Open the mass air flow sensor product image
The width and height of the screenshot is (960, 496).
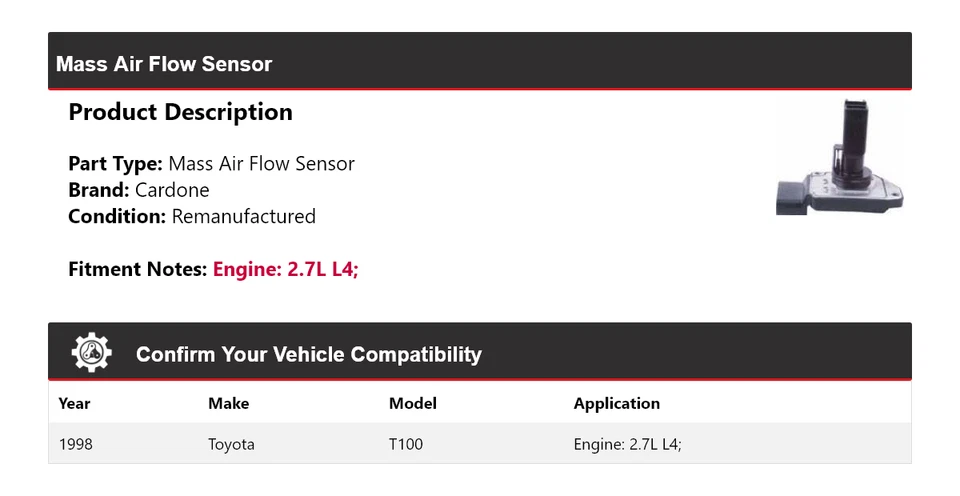click(x=838, y=158)
